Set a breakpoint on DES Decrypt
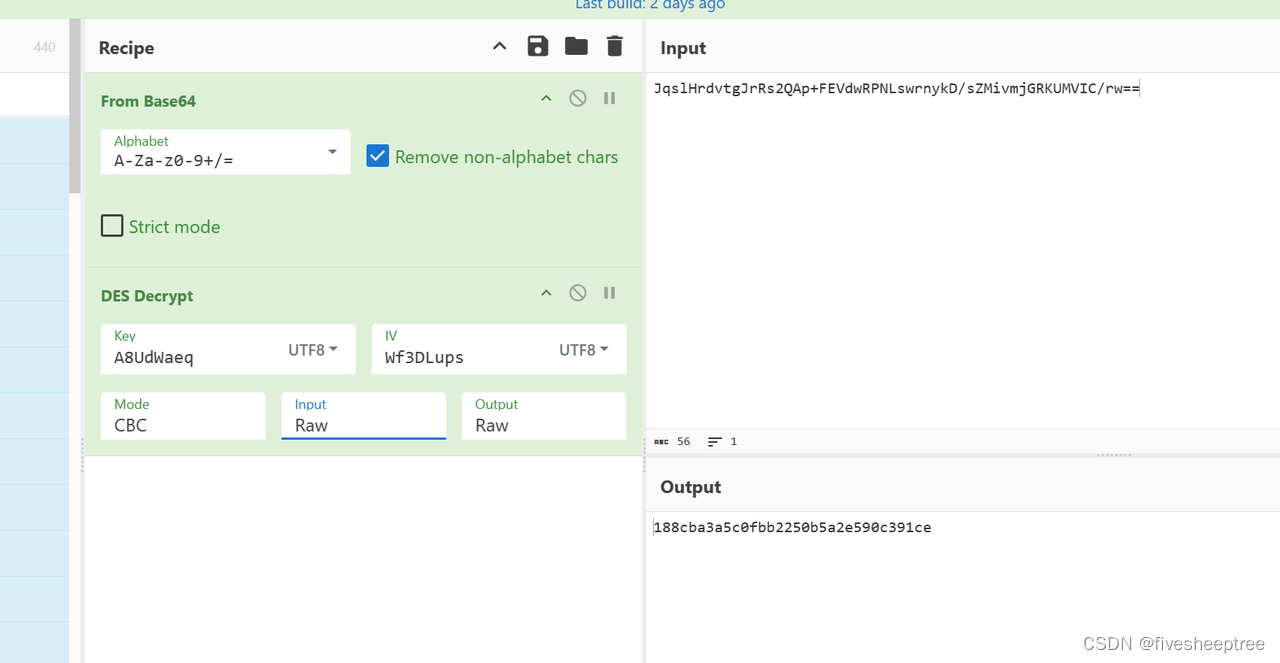 [x=609, y=292]
